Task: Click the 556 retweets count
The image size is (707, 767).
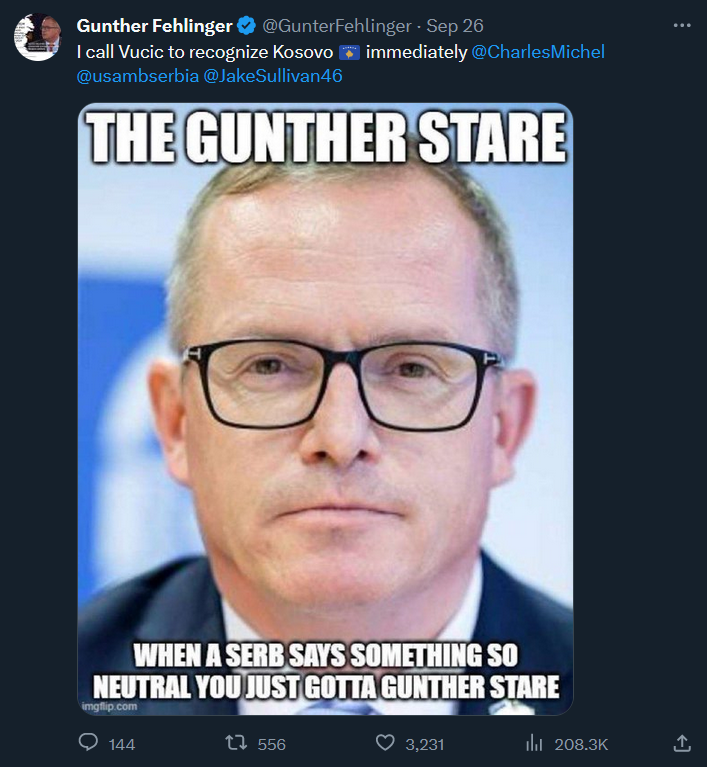Action: click(x=272, y=744)
